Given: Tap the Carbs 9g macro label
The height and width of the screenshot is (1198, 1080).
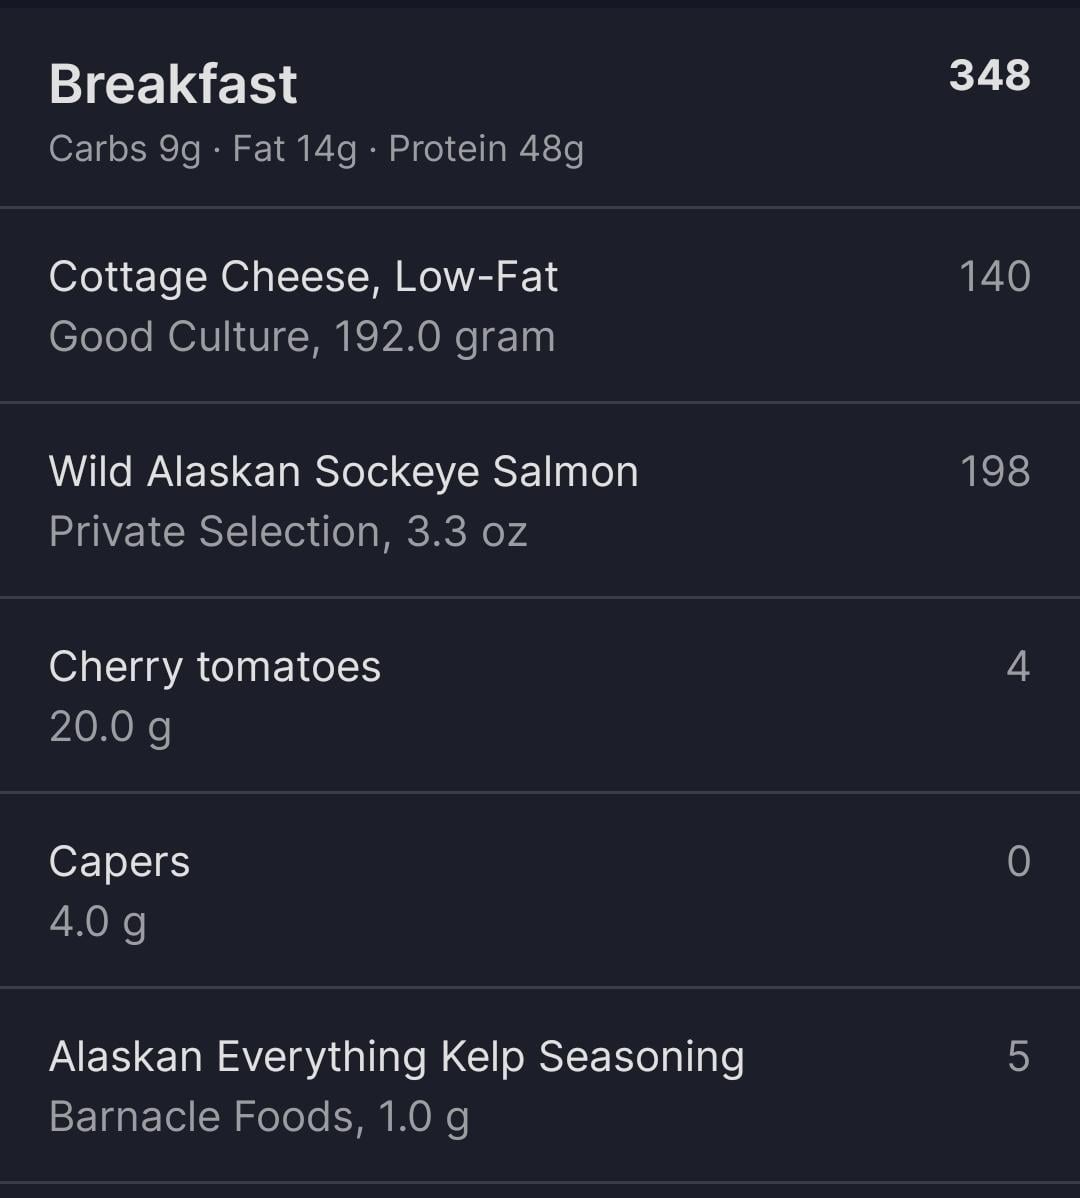Looking at the screenshot, I should [x=124, y=149].
